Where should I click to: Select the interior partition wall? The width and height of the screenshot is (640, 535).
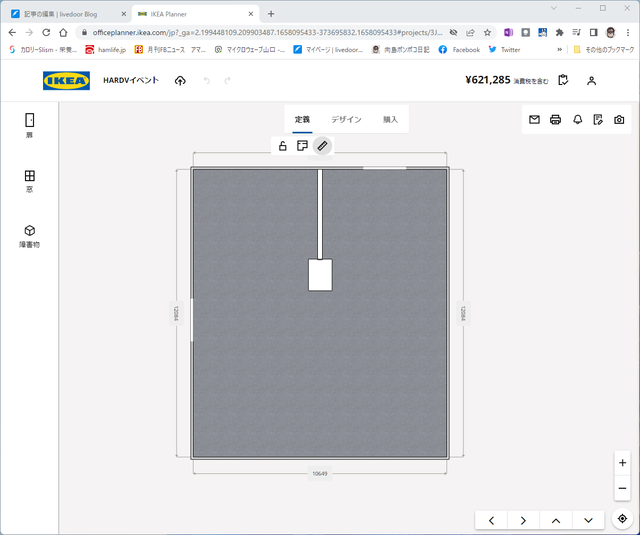click(320, 214)
